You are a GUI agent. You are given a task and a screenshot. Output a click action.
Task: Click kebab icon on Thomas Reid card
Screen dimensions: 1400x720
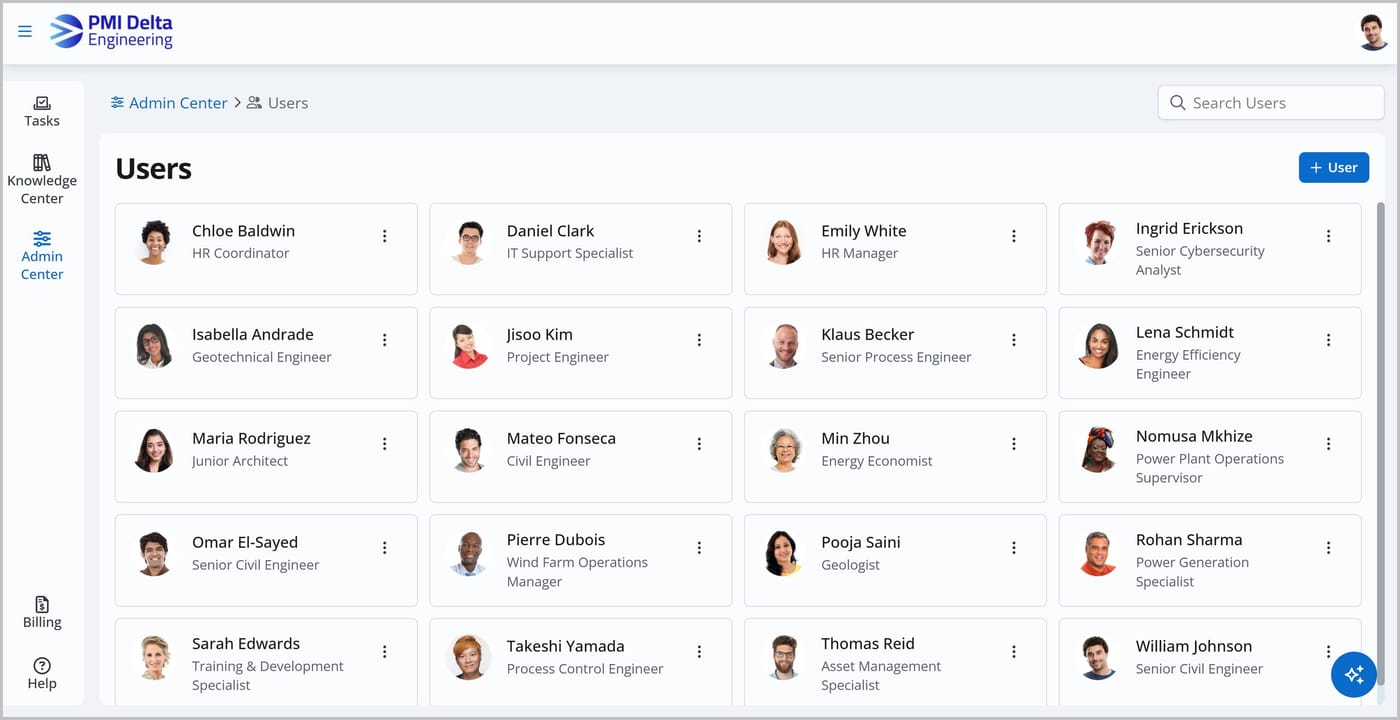[1013, 652]
